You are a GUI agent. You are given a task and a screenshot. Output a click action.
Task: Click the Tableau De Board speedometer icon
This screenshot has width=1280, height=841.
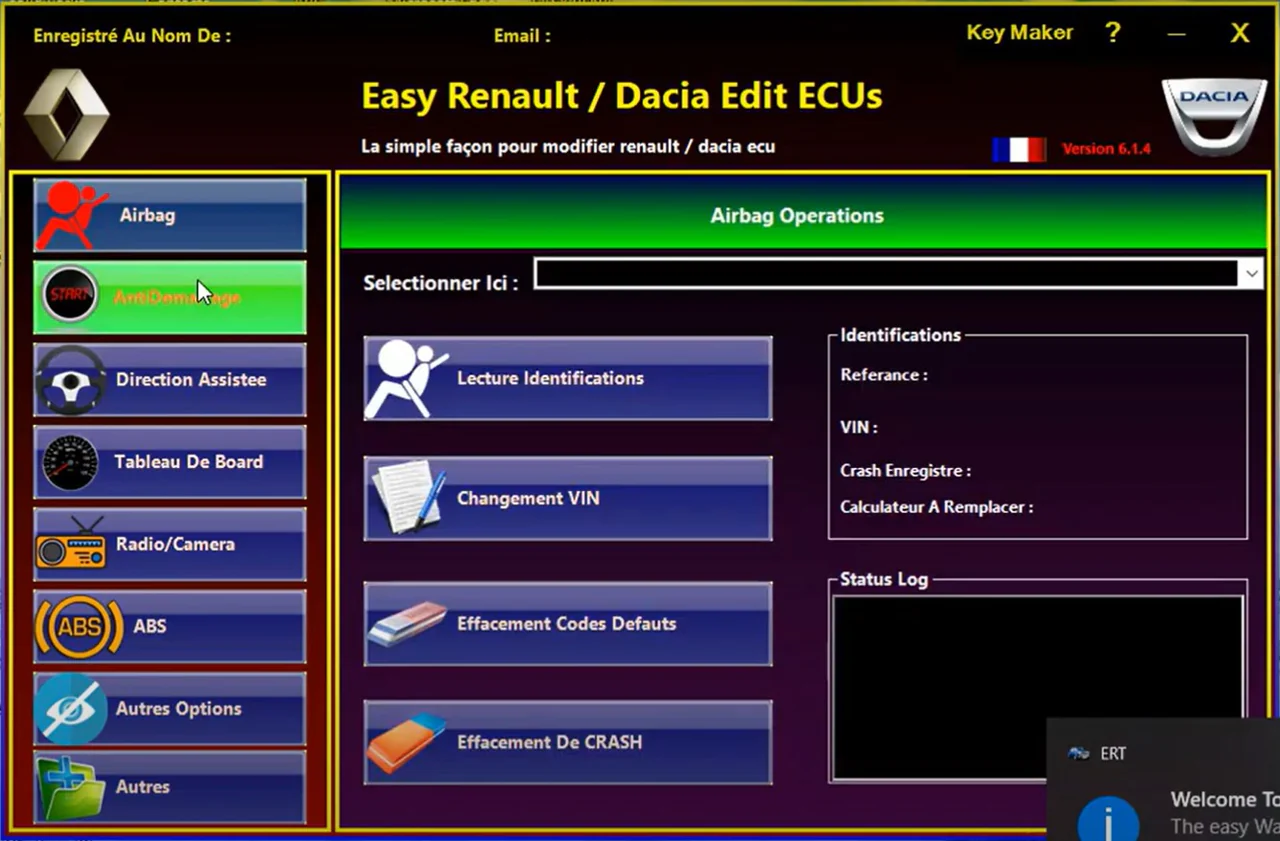[70, 462]
